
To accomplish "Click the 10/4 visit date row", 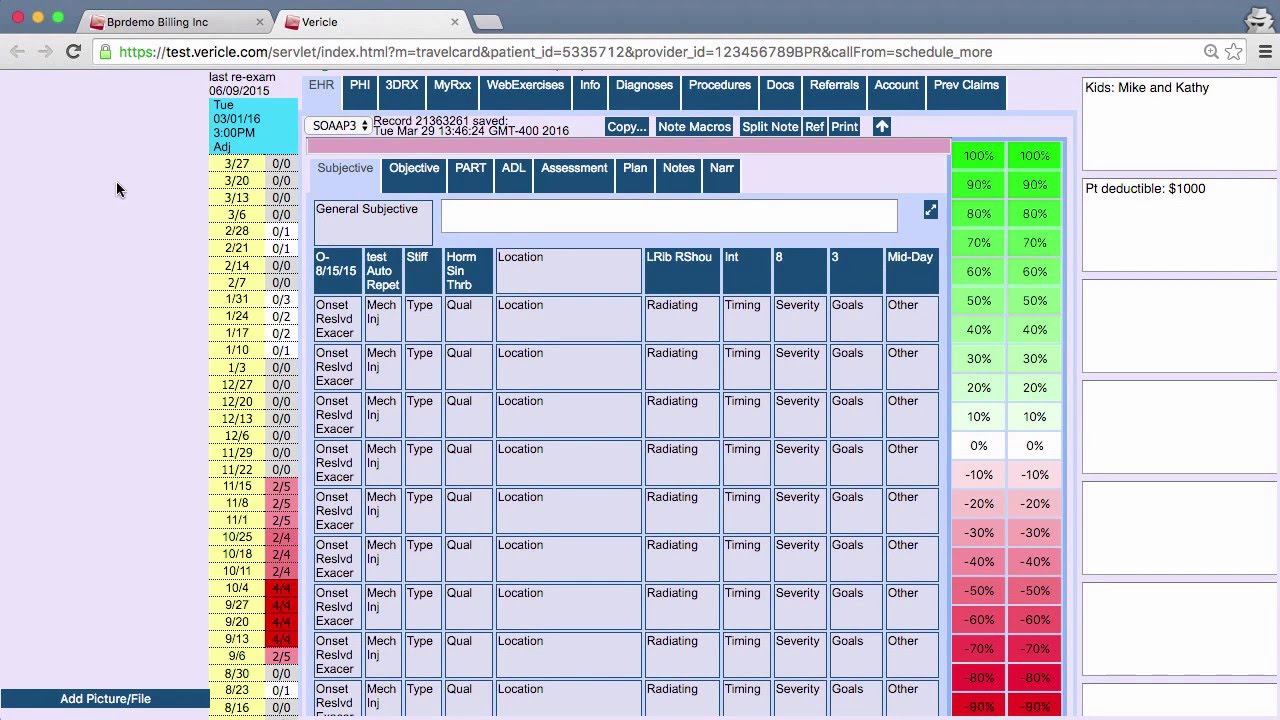I will pyautogui.click(x=253, y=588).
